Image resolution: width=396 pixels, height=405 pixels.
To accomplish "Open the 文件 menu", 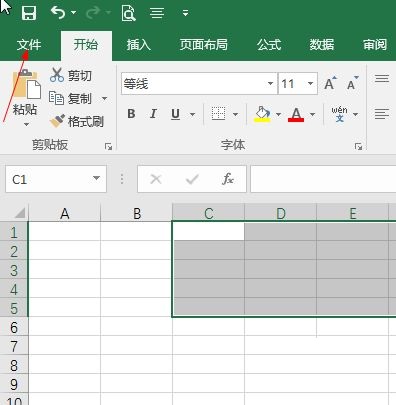I will 29,45.
